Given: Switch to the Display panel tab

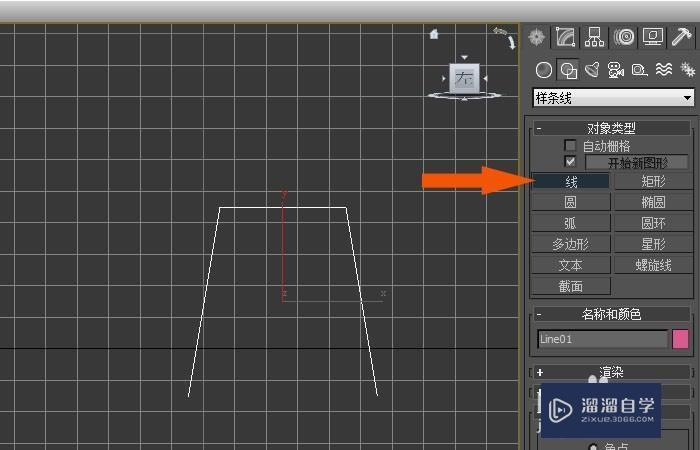Looking at the screenshot, I should 653,37.
